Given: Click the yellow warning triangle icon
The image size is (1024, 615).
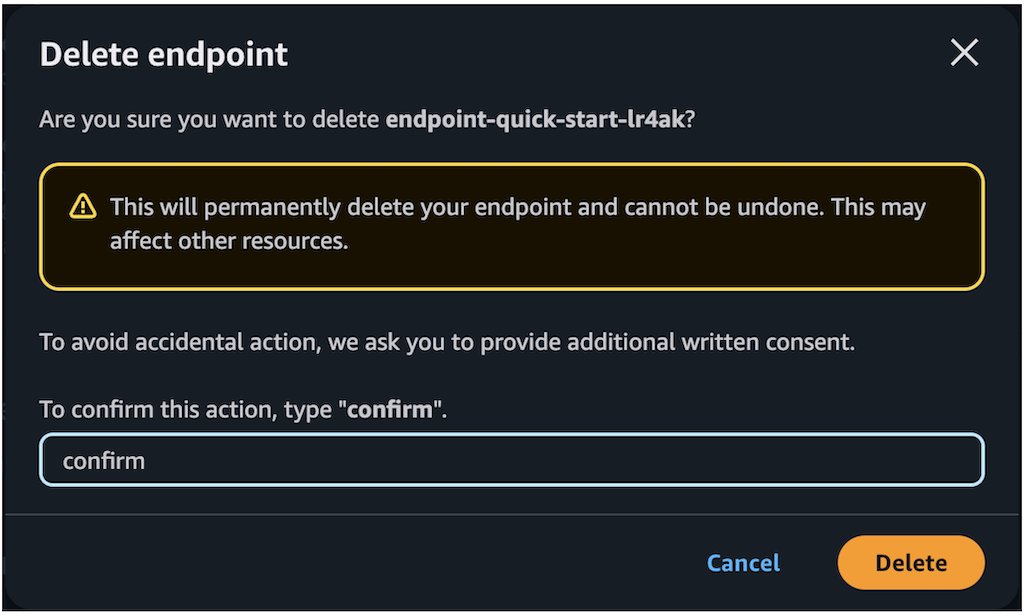Looking at the screenshot, I should click(x=83, y=206).
